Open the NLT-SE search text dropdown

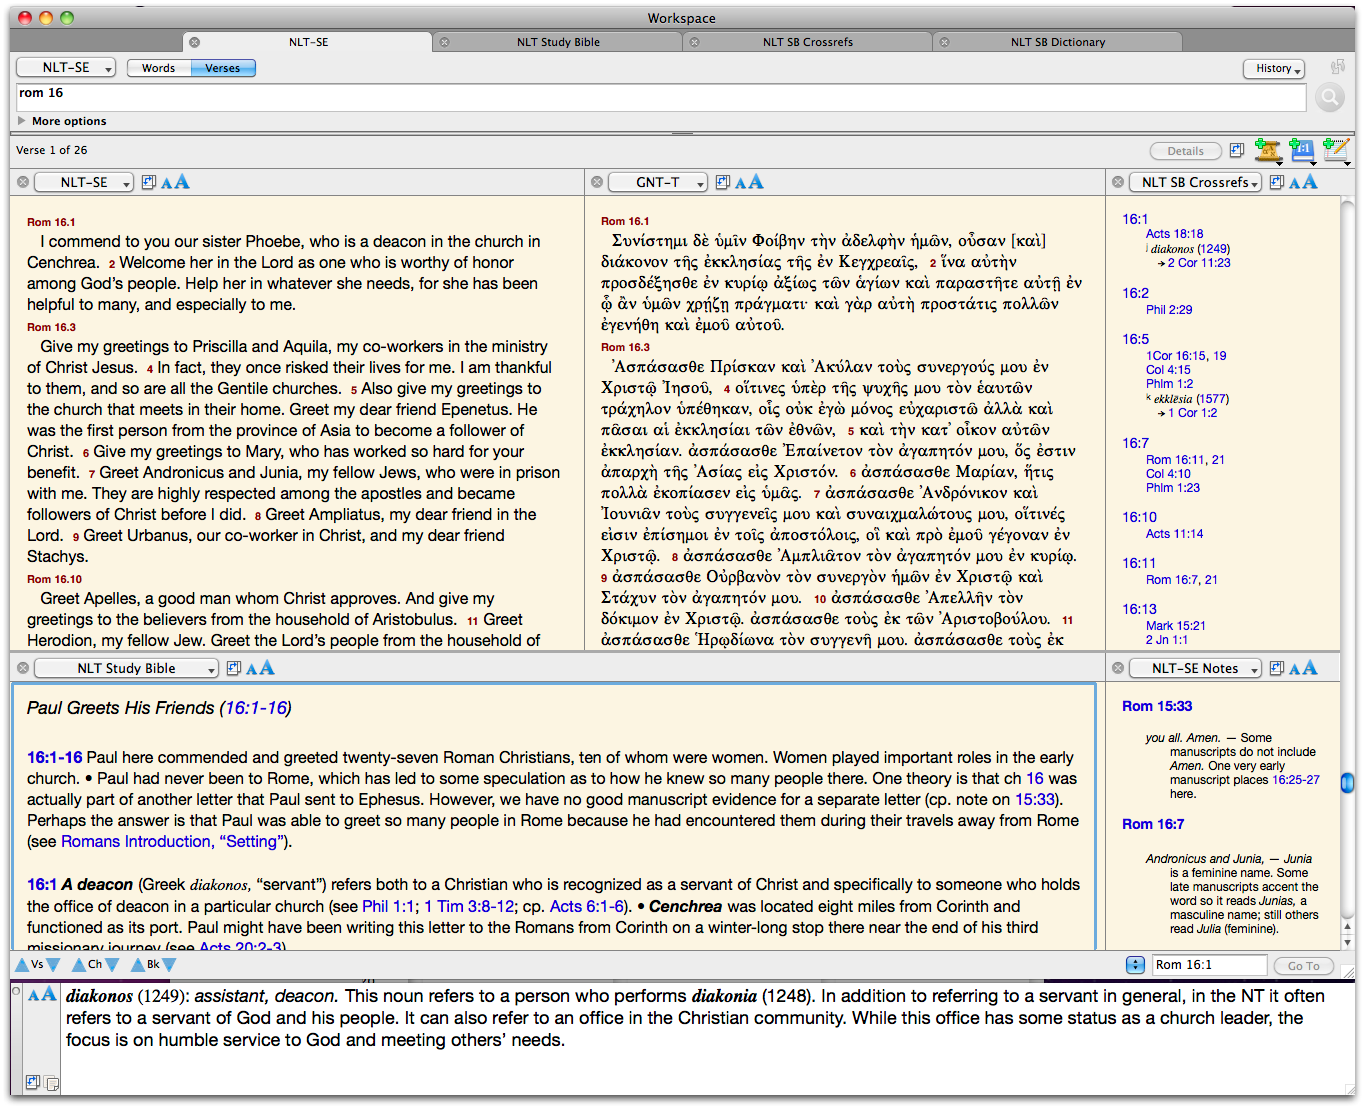tap(66, 67)
